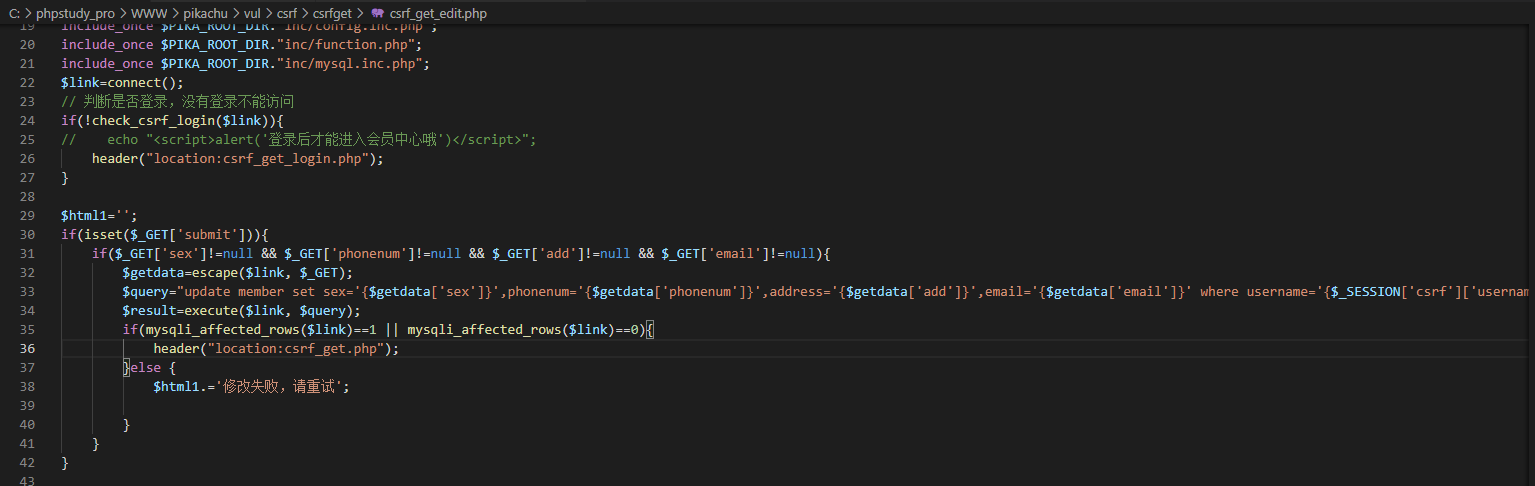Image resolution: width=1535 pixels, height=486 pixels.
Task: Click line number 24 in the gutter
Action: [x=27, y=121]
